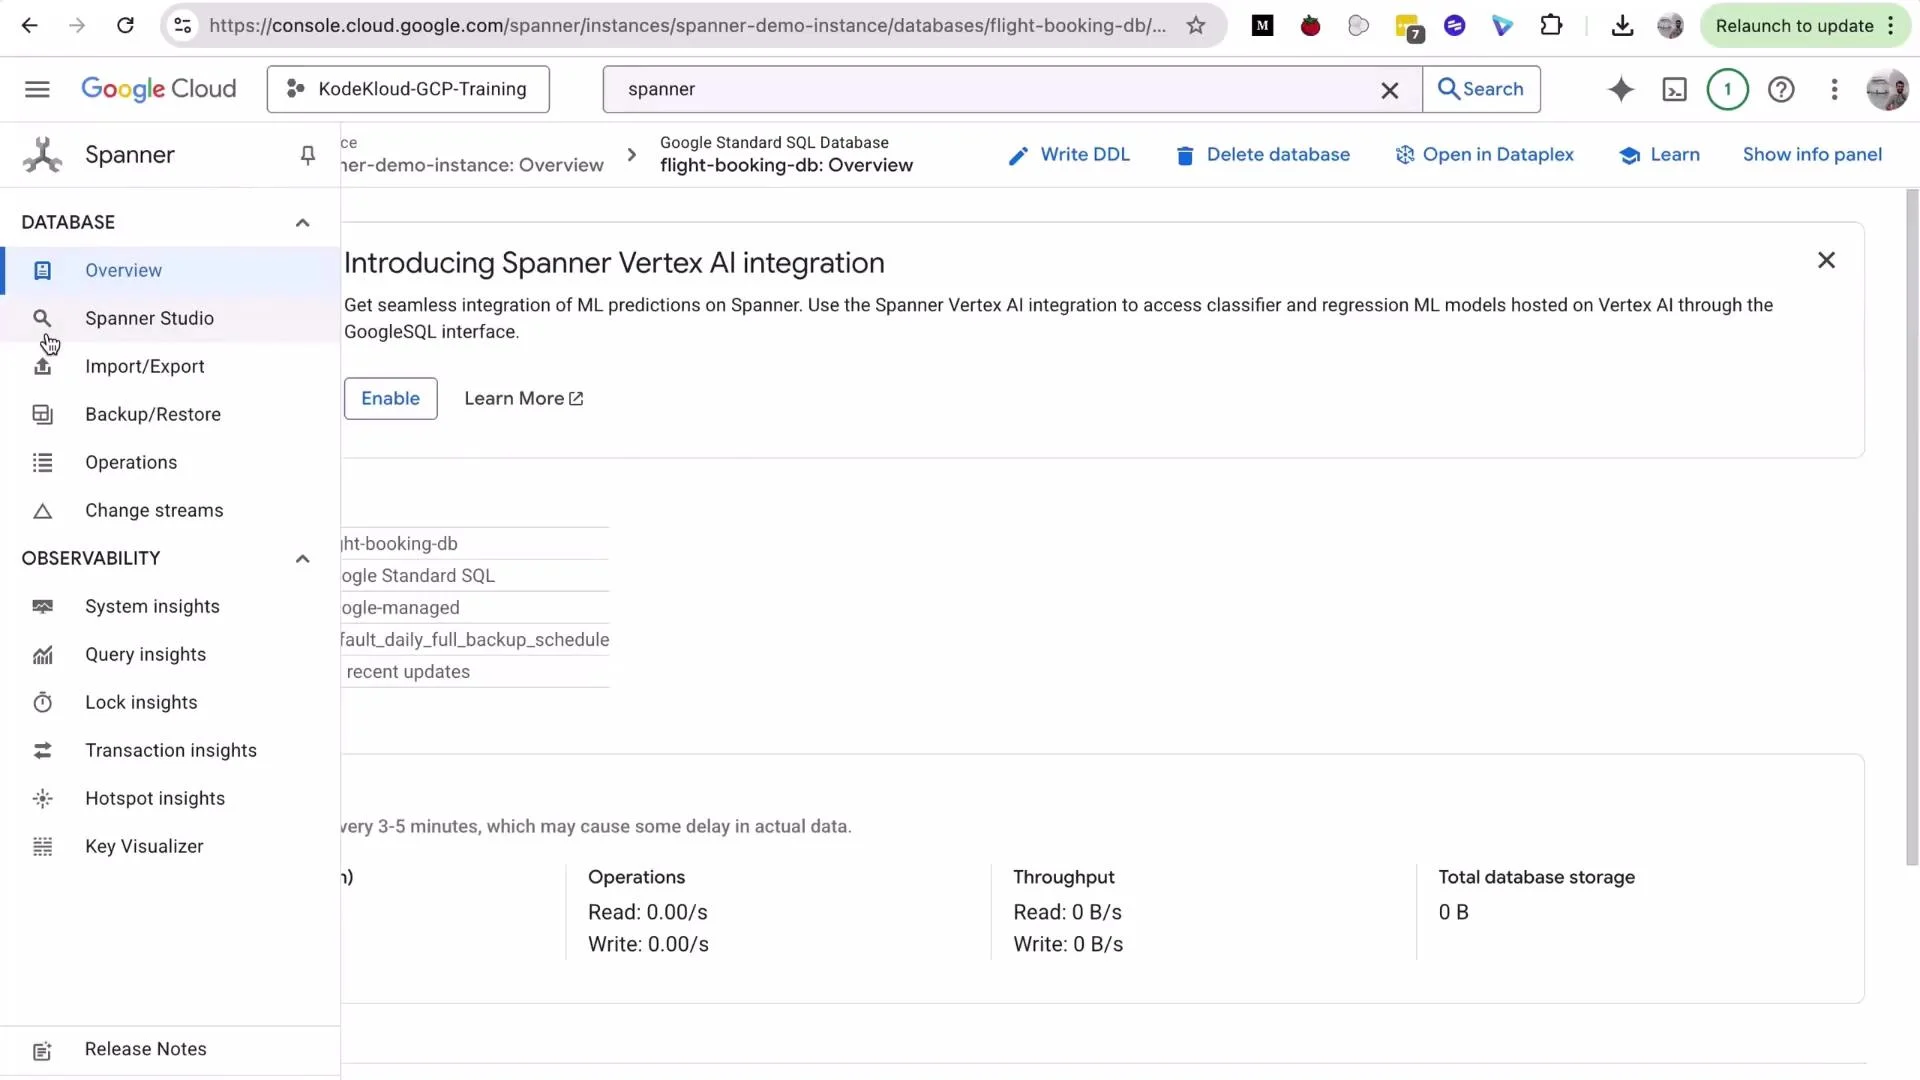Go to the Import/Export page
This screenshot has height=1080, width=1920.
point(170,366)
